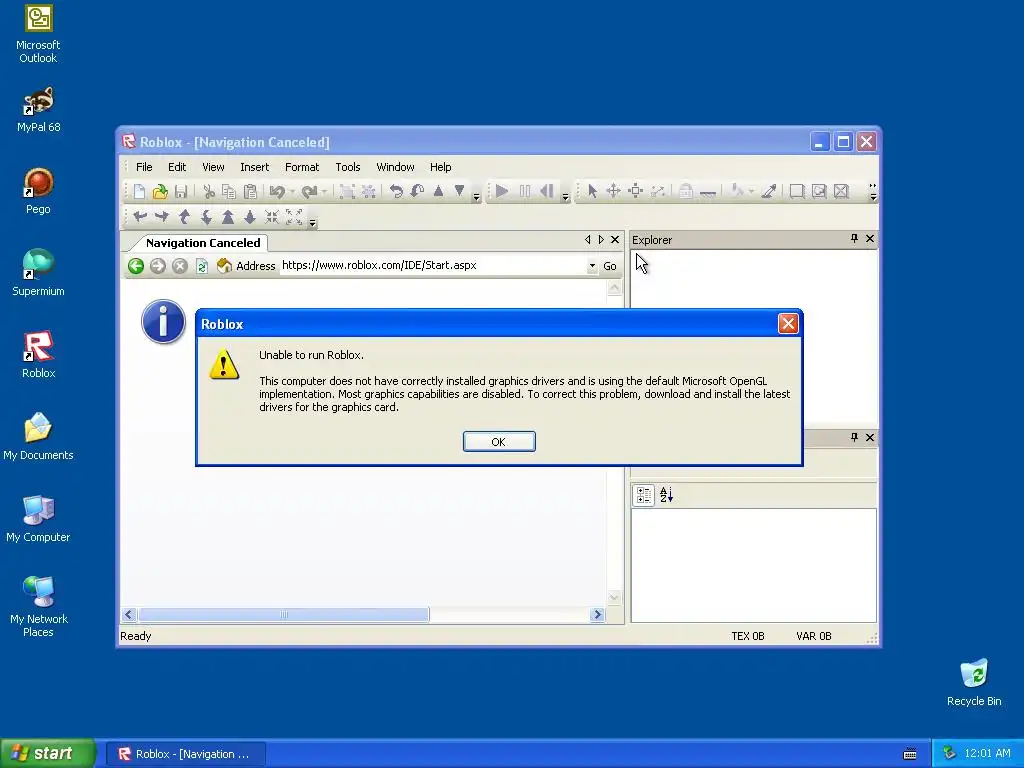Select the arrow pointer tool
This screenshot has height=768, width=1024.
[592, 191]
